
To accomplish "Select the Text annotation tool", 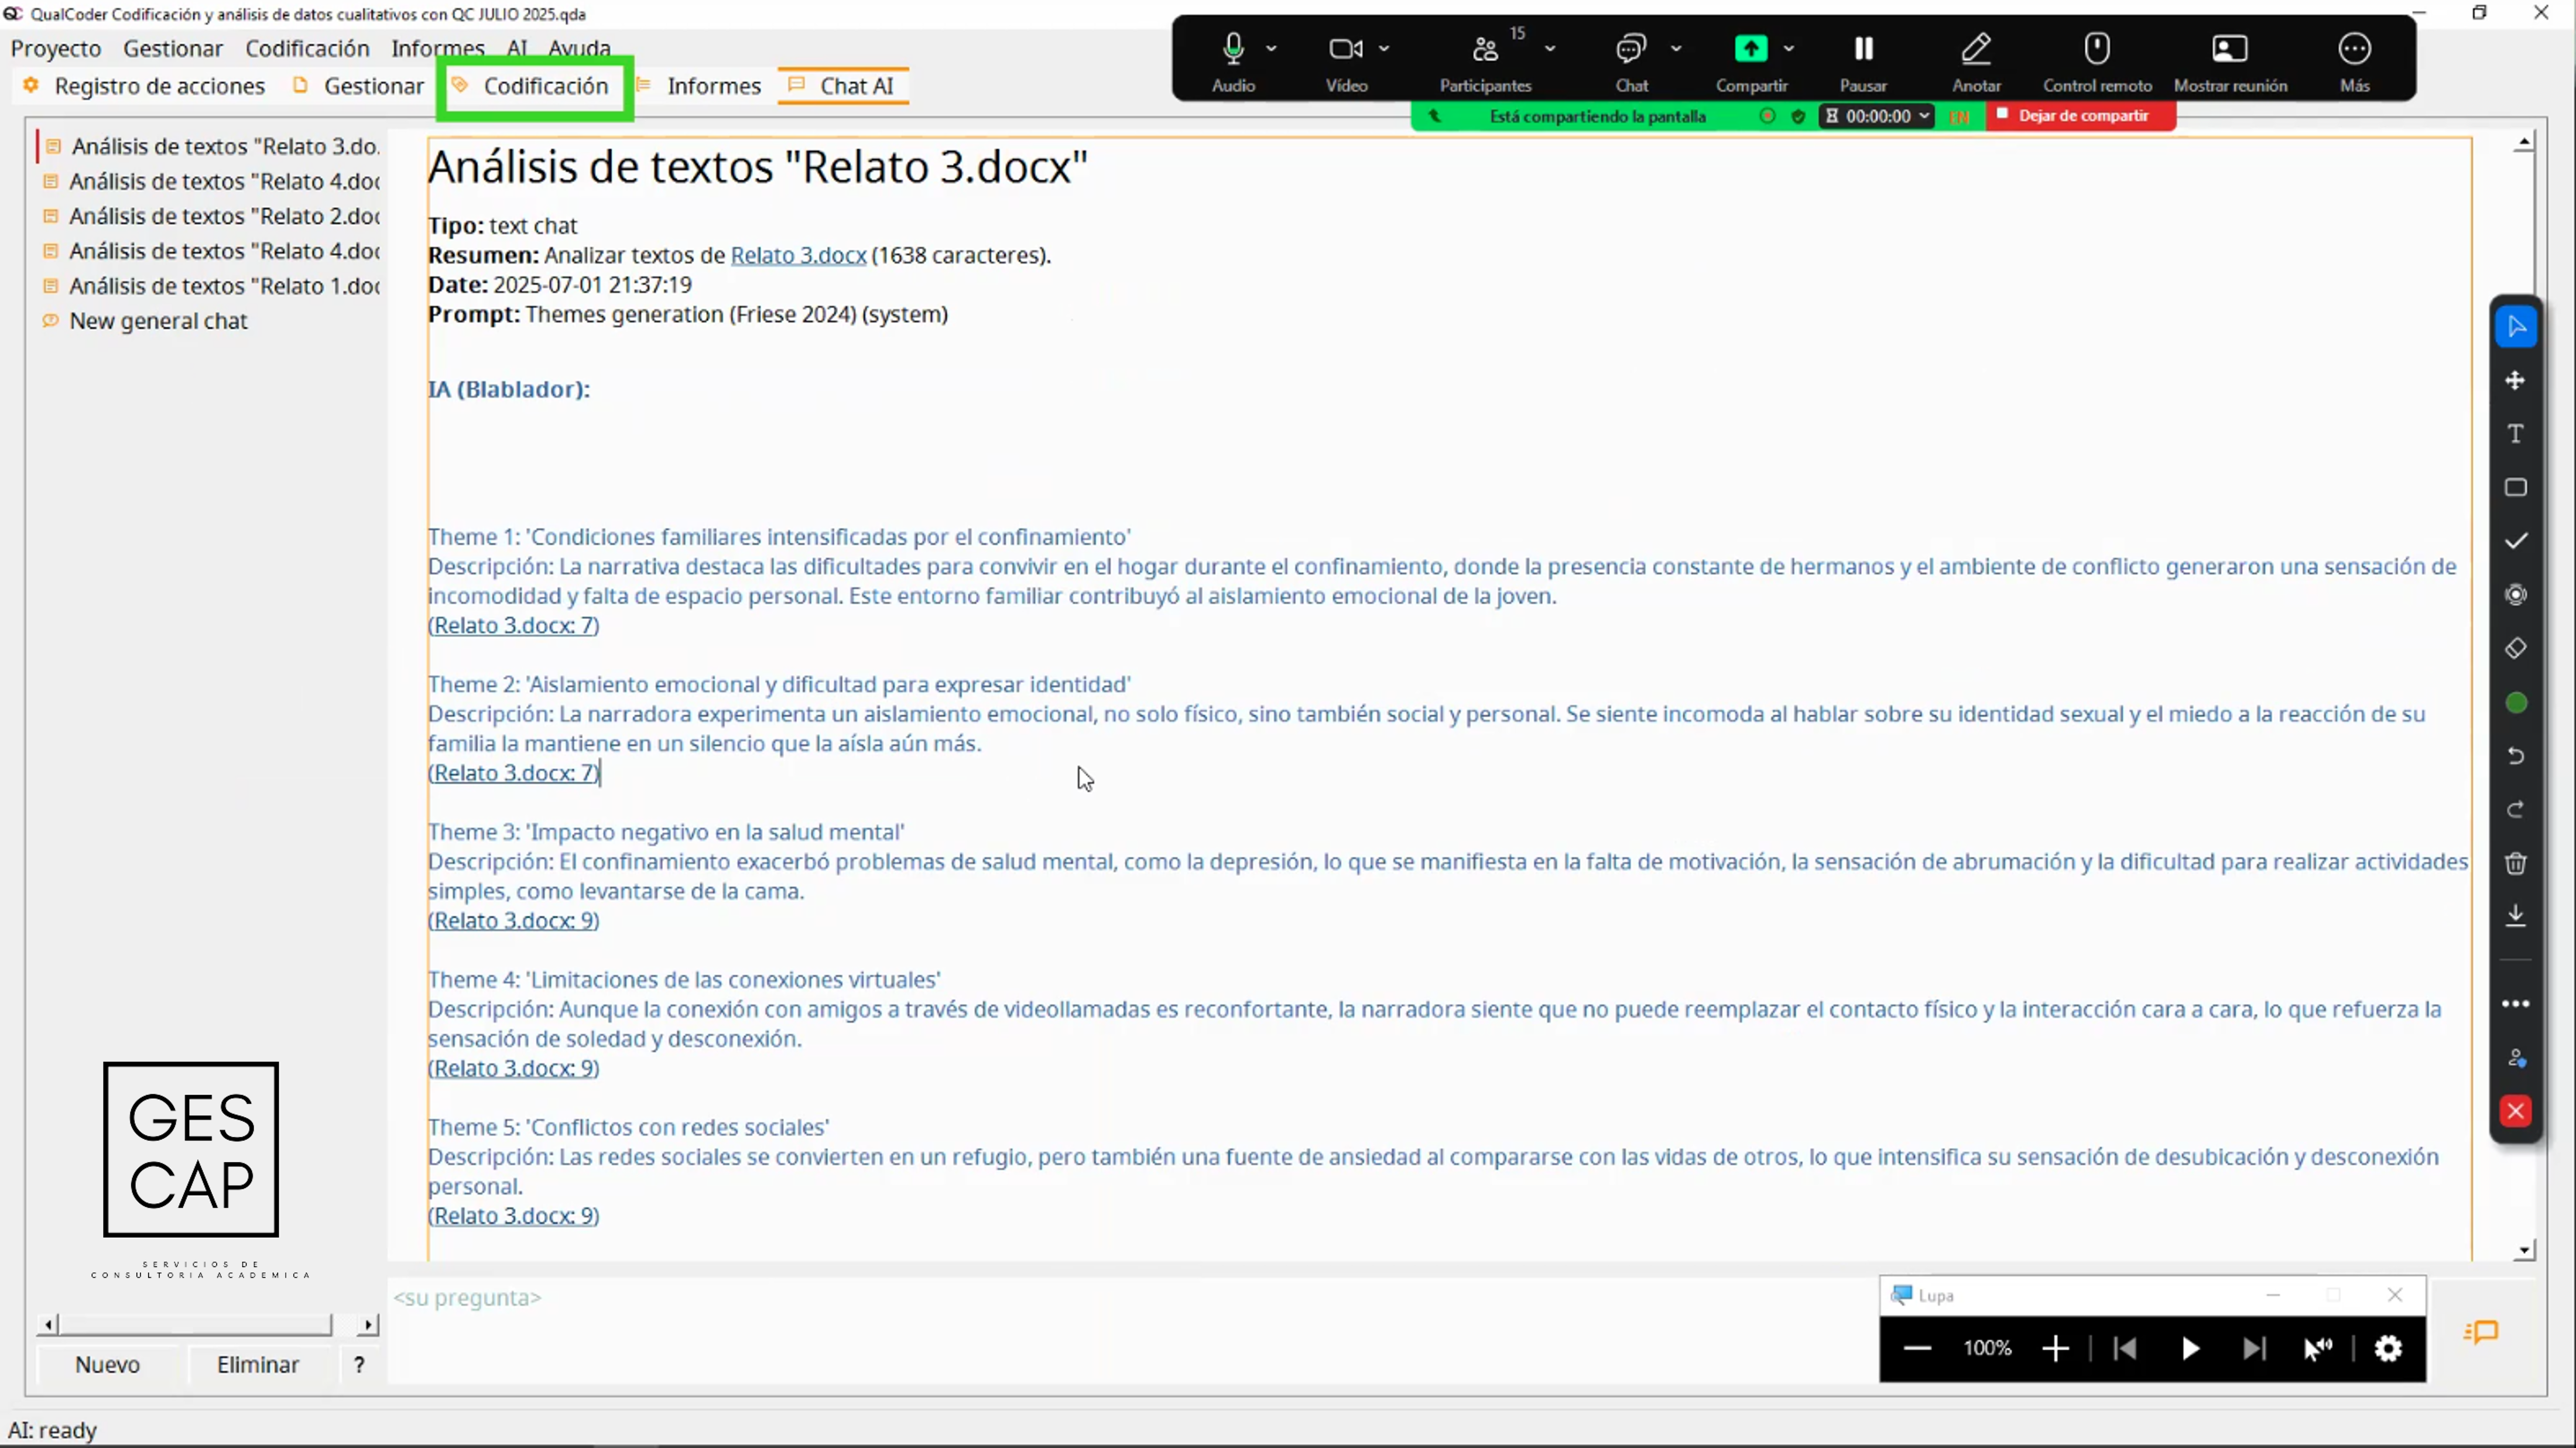I will click(2516, 434).
